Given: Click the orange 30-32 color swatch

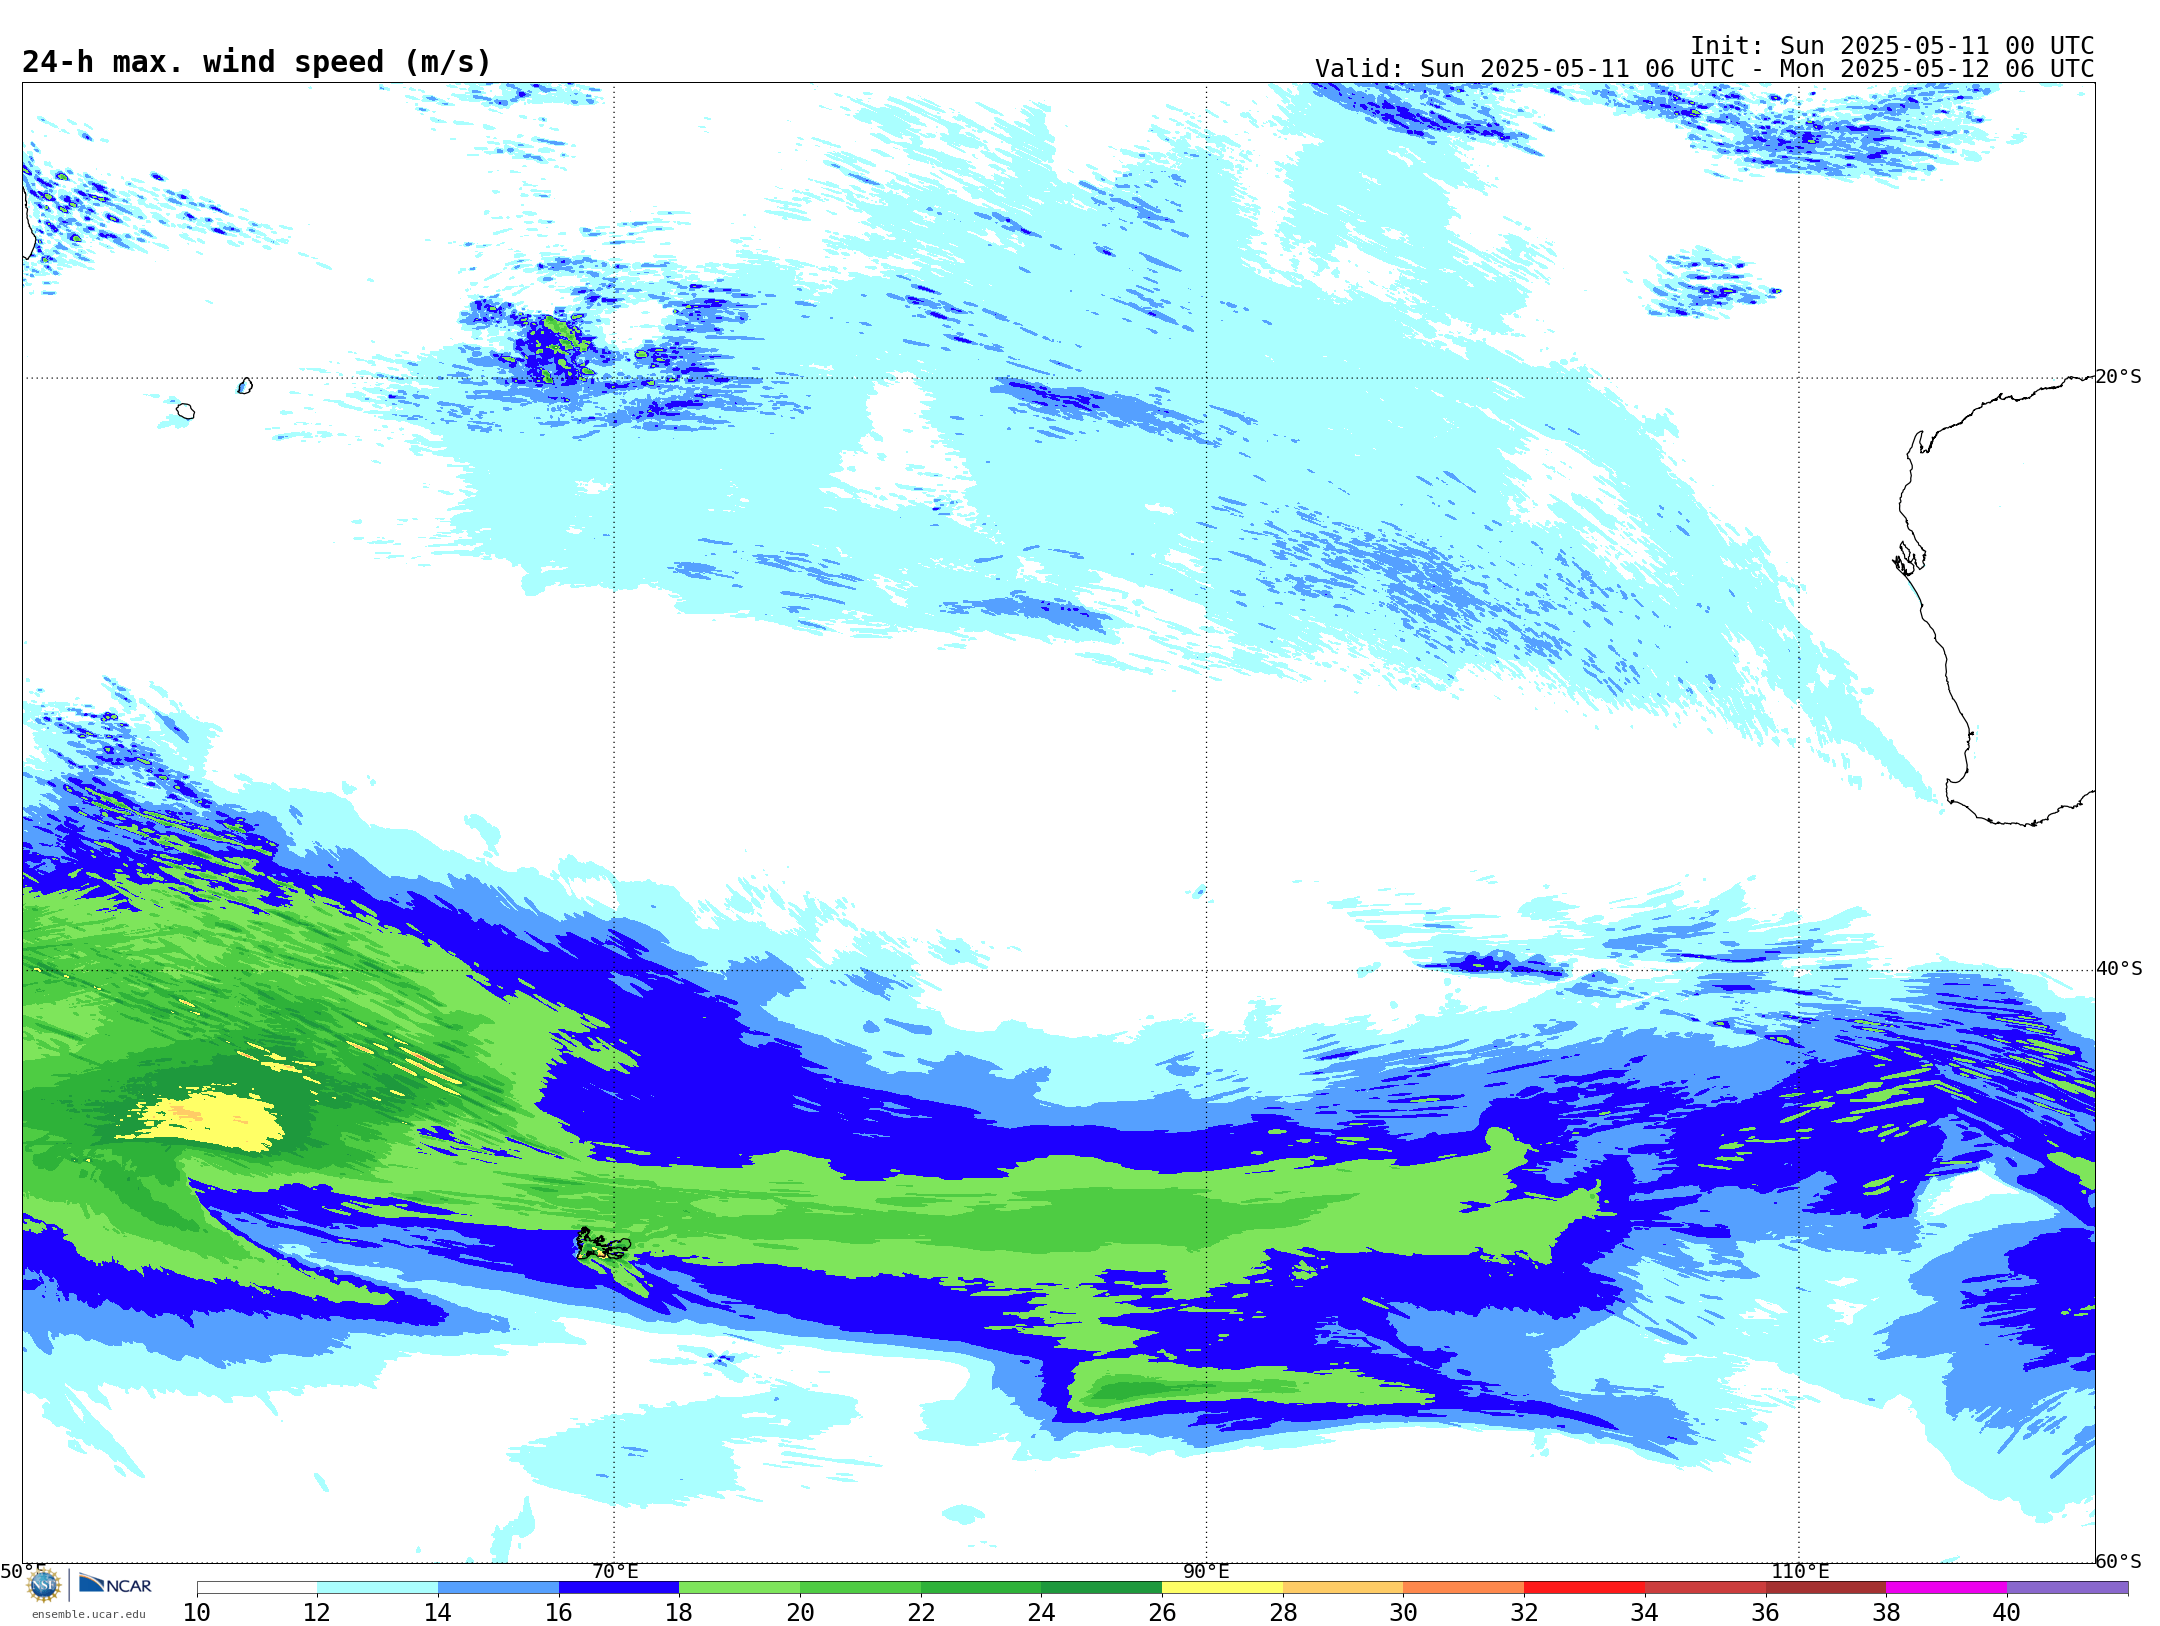Looking at the screenshot, I should (1463, 1588).
